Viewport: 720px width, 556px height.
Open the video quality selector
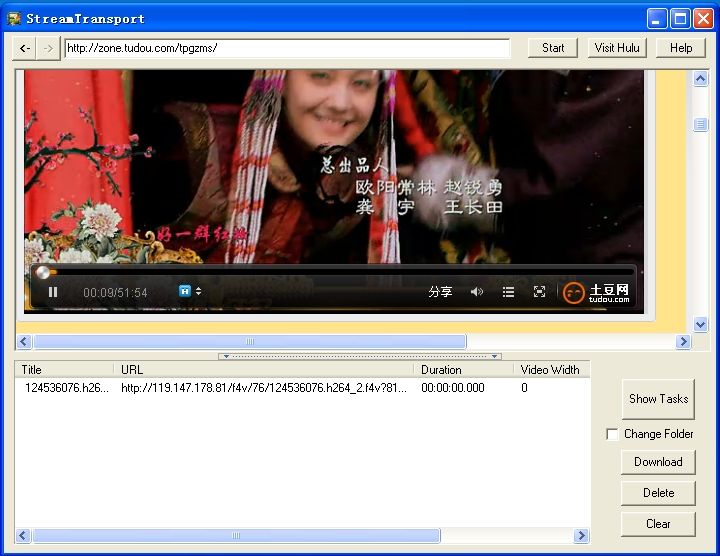click(x=189, y=292)
